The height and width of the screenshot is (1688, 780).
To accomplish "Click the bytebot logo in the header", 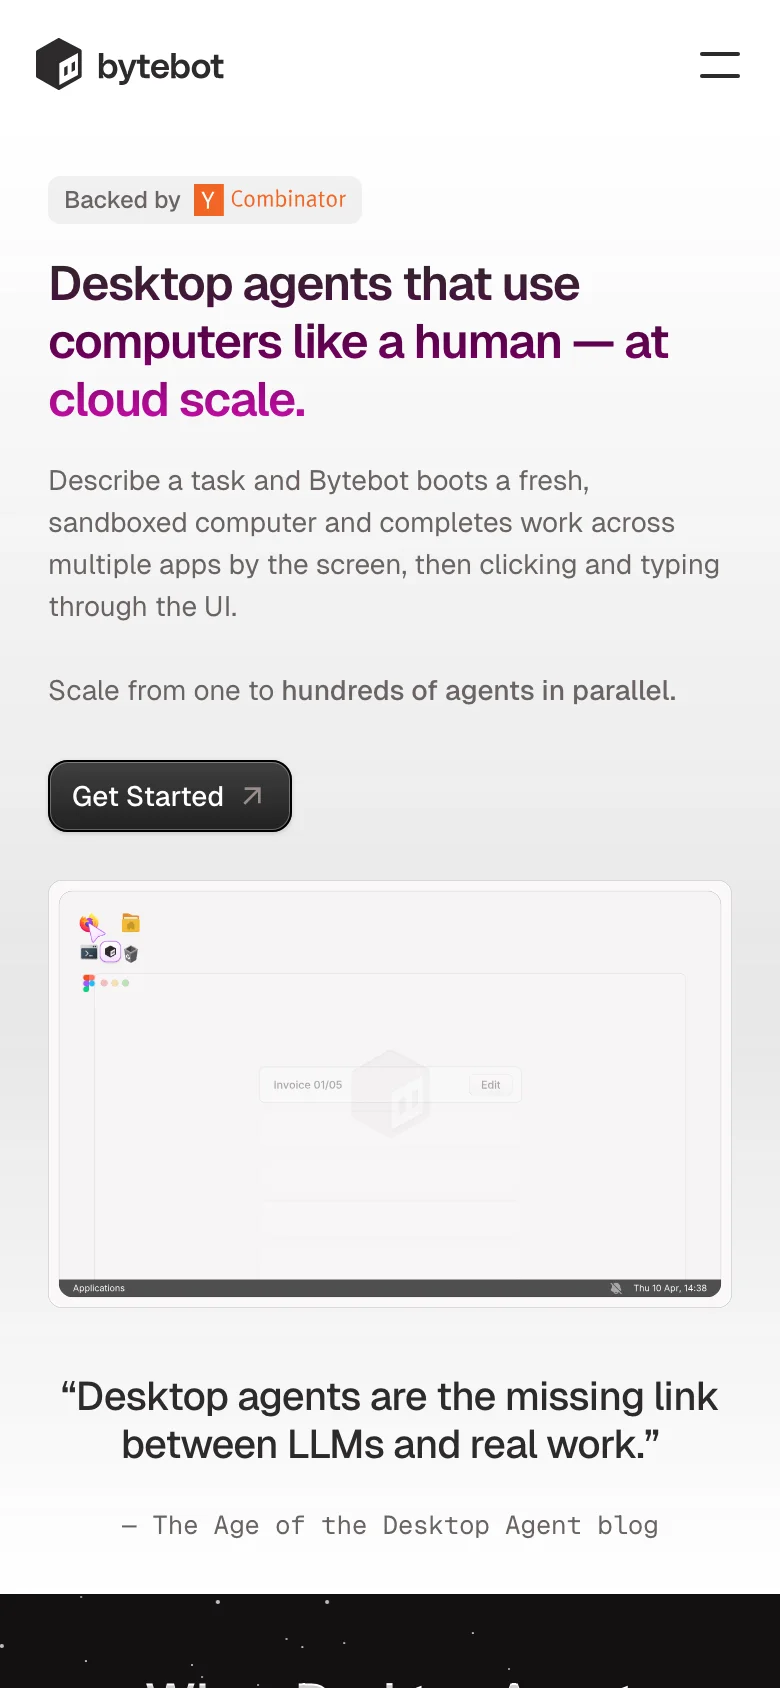I will 130,64.
